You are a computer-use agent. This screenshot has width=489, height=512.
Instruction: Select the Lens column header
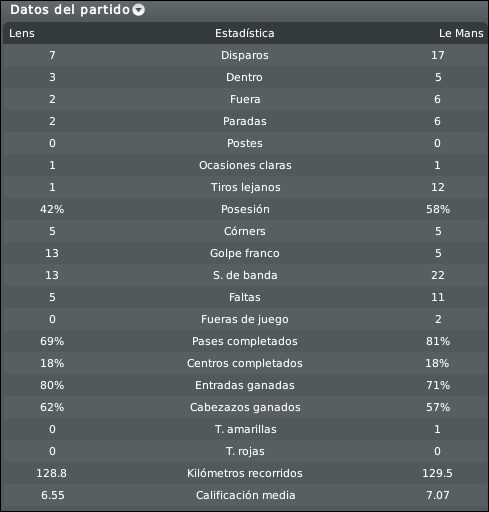(22, 33)
